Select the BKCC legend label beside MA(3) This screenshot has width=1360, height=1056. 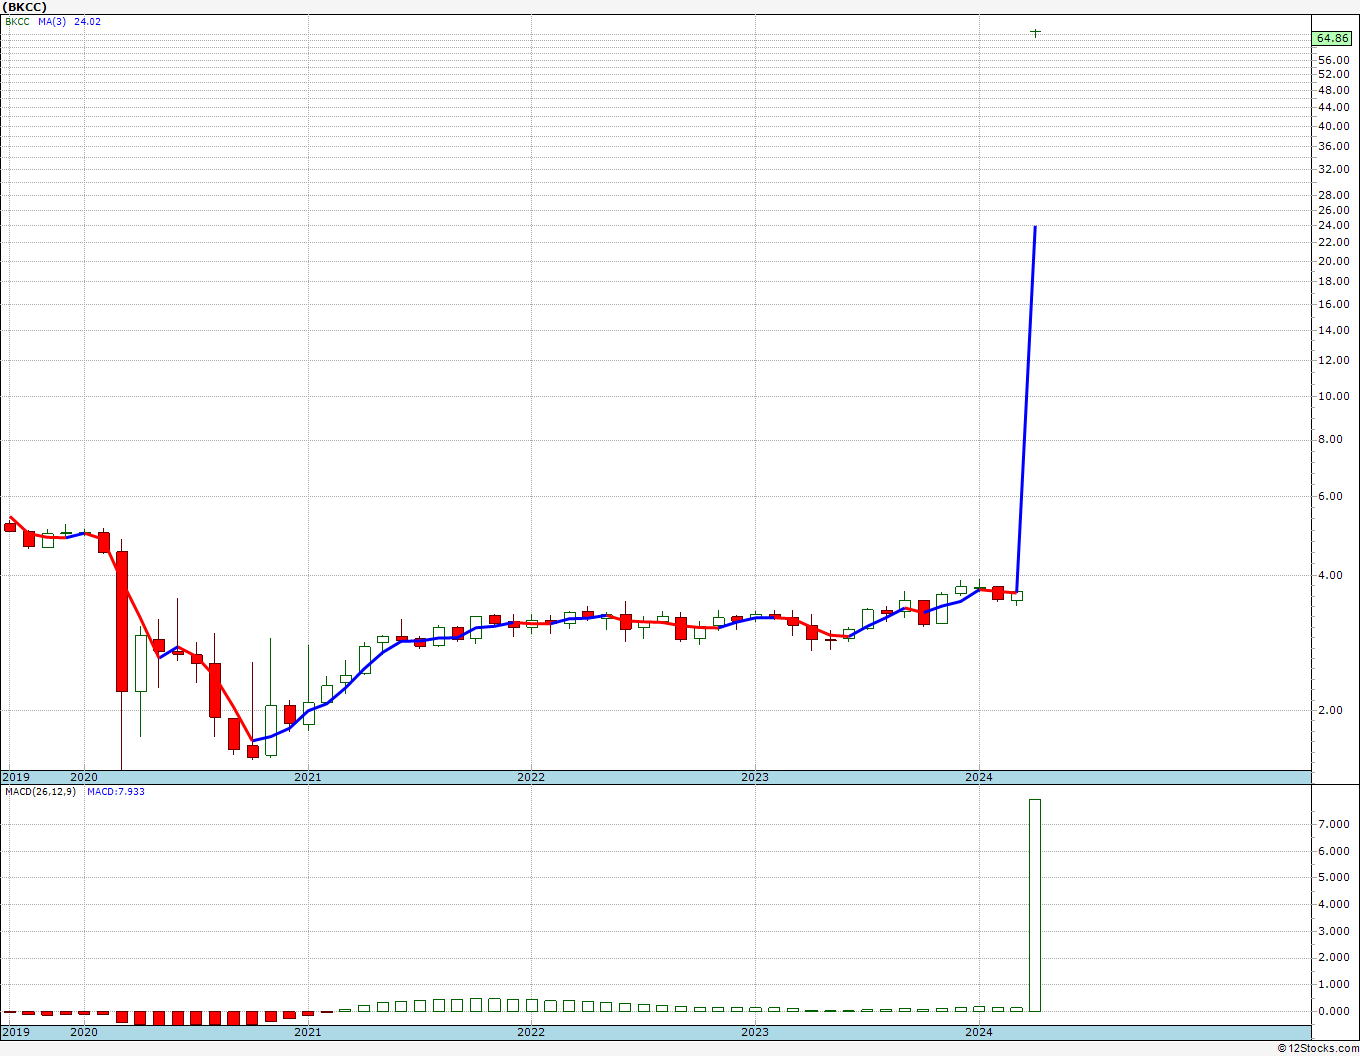(x=17, y=22)
